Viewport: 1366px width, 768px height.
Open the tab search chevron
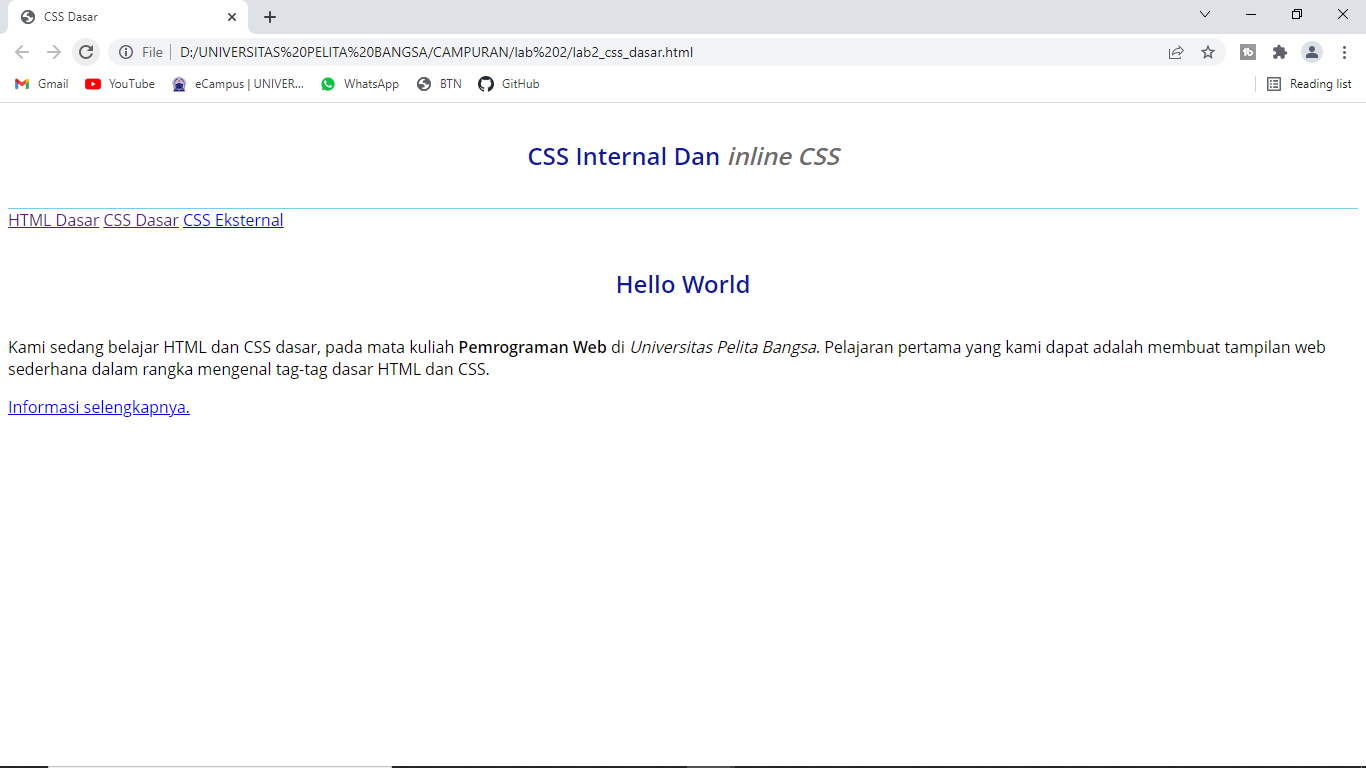tap(1205, 16)
